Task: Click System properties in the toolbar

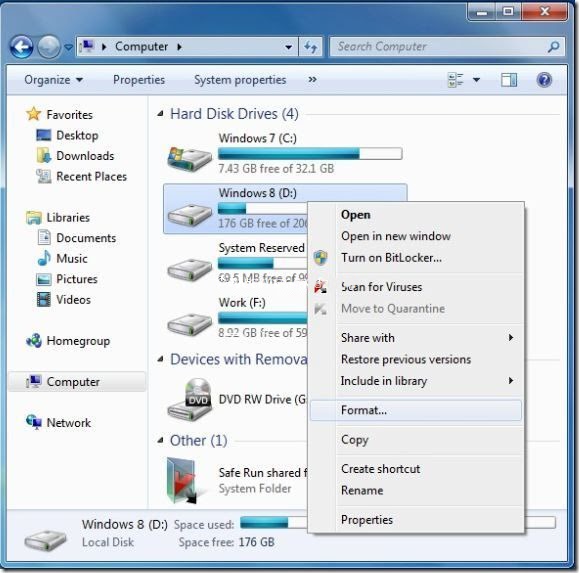Action: (x=240, y=80)
